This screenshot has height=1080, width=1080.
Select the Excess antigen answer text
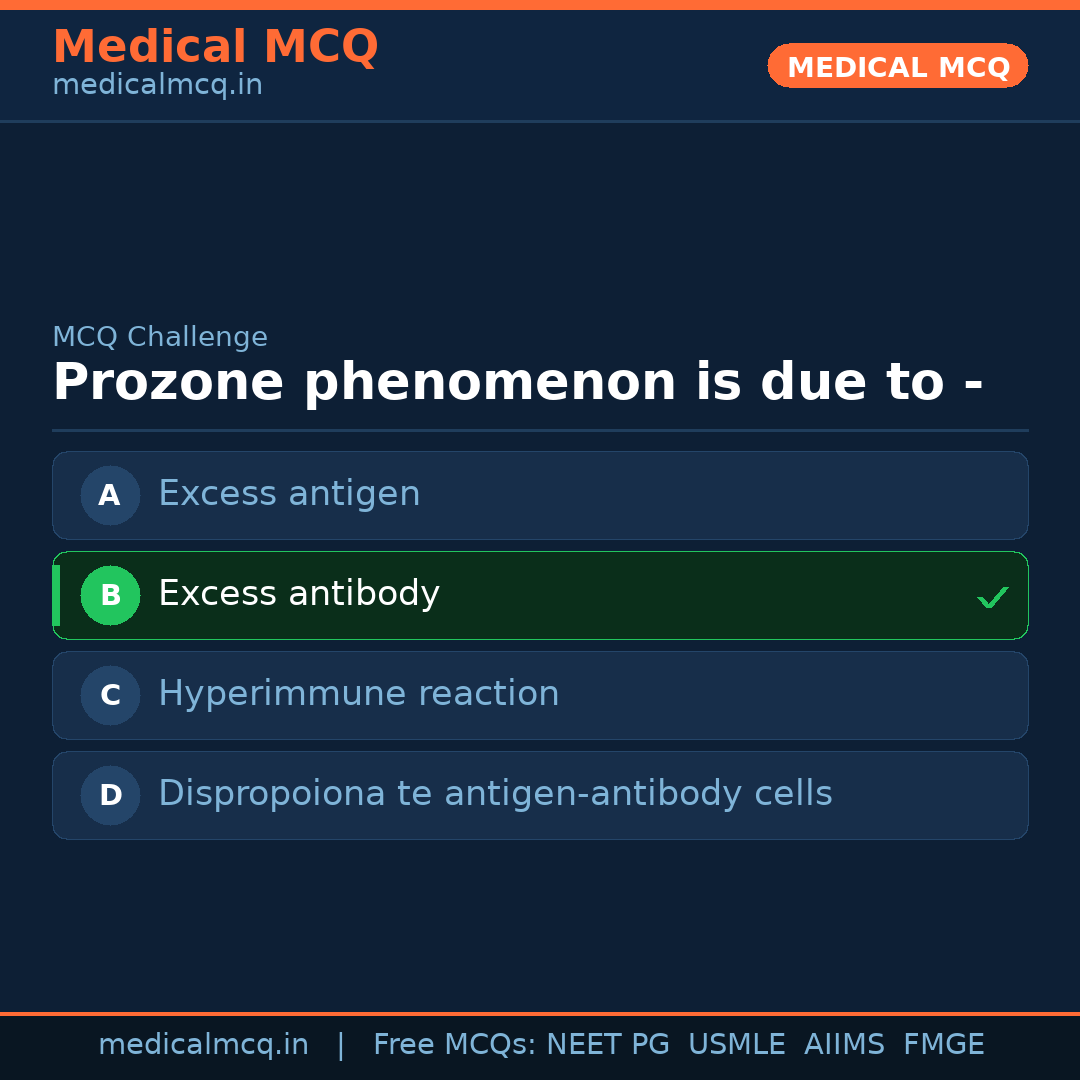[289, 494]
